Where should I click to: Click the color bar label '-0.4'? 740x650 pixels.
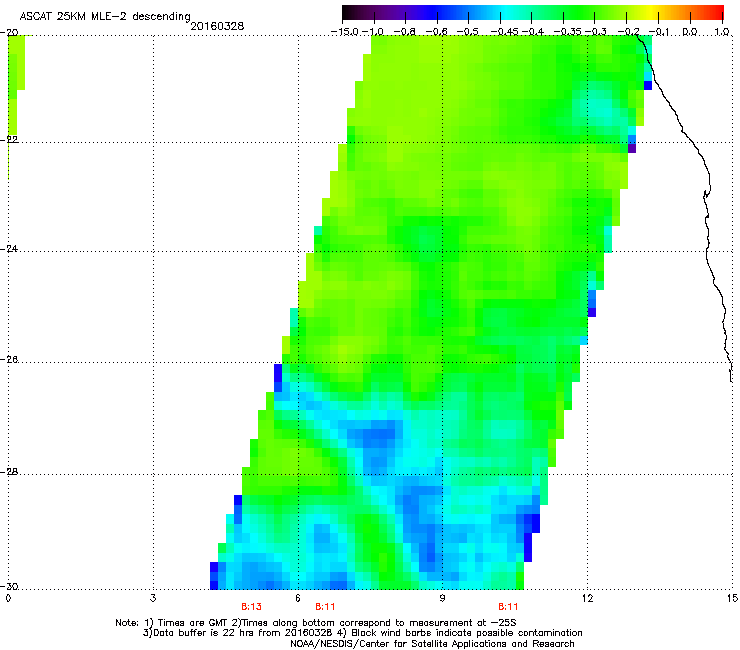tap(533, 32)
